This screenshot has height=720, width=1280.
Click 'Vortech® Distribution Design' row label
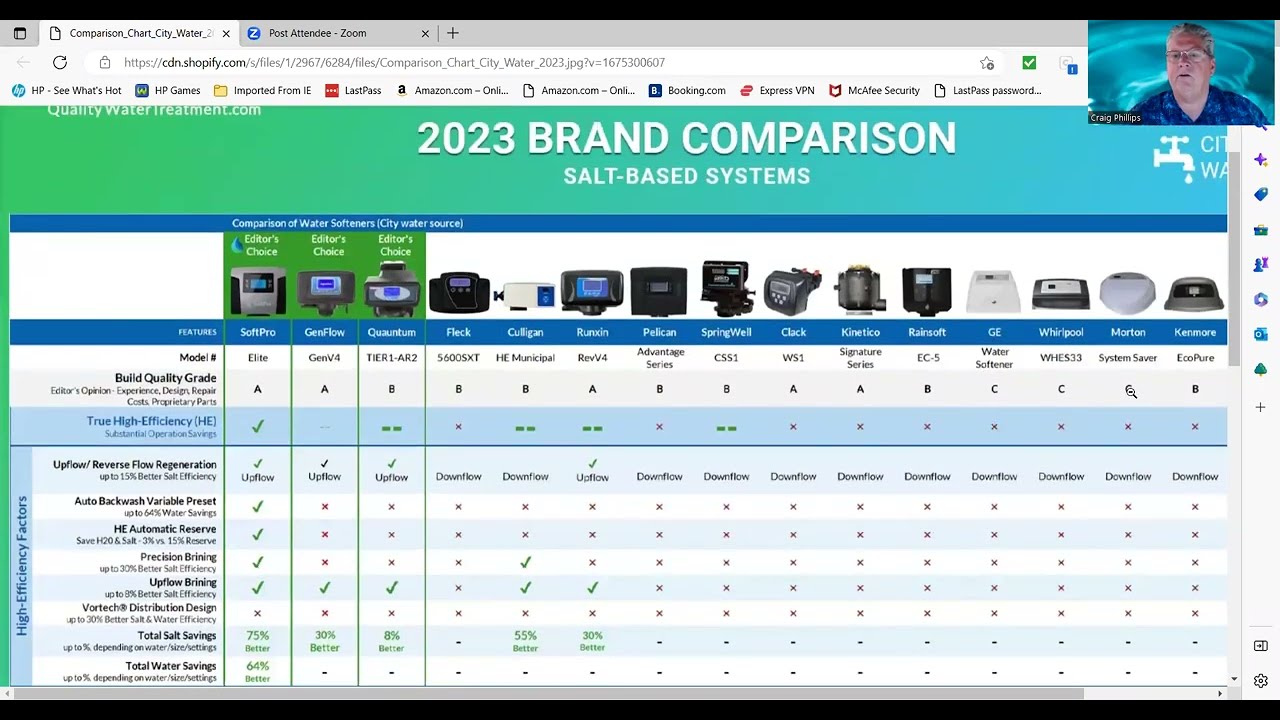point(149,607)
